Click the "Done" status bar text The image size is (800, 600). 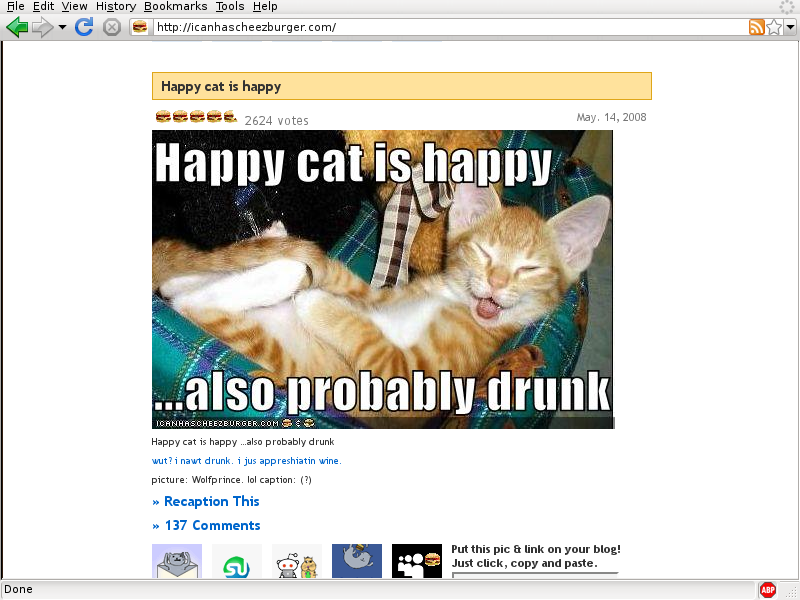[18, 589]
